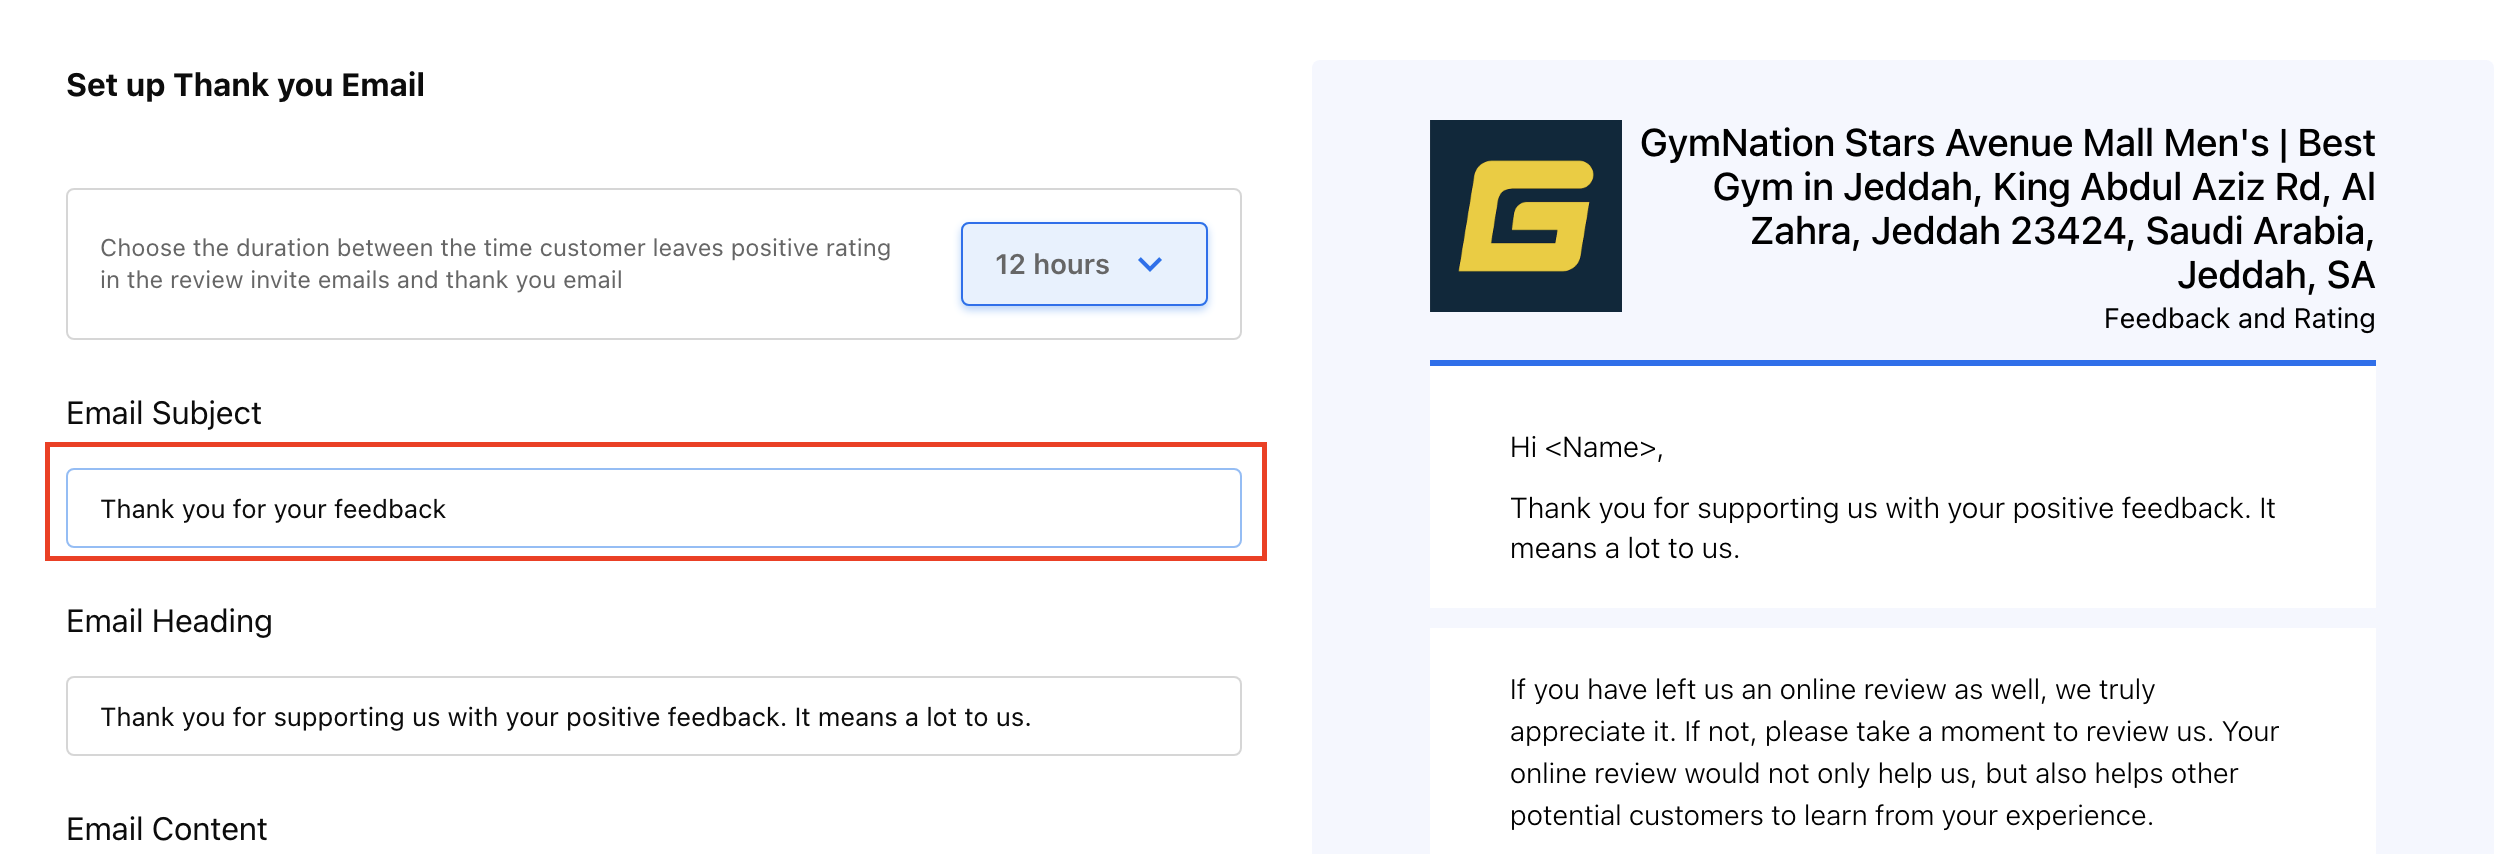Open the 12 hours duration dropdown
This screenshot has height=854, width=2512.
tap(1083, 264)
